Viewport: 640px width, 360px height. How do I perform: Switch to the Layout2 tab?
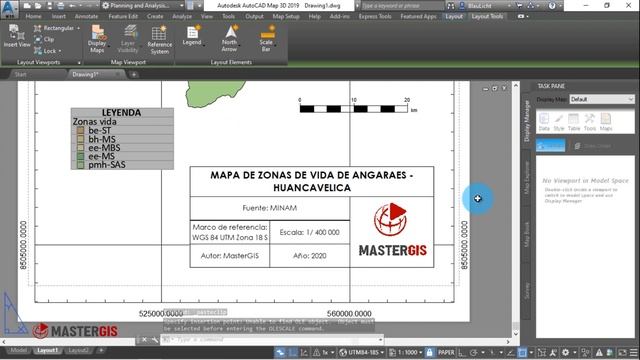pos(78,350)
